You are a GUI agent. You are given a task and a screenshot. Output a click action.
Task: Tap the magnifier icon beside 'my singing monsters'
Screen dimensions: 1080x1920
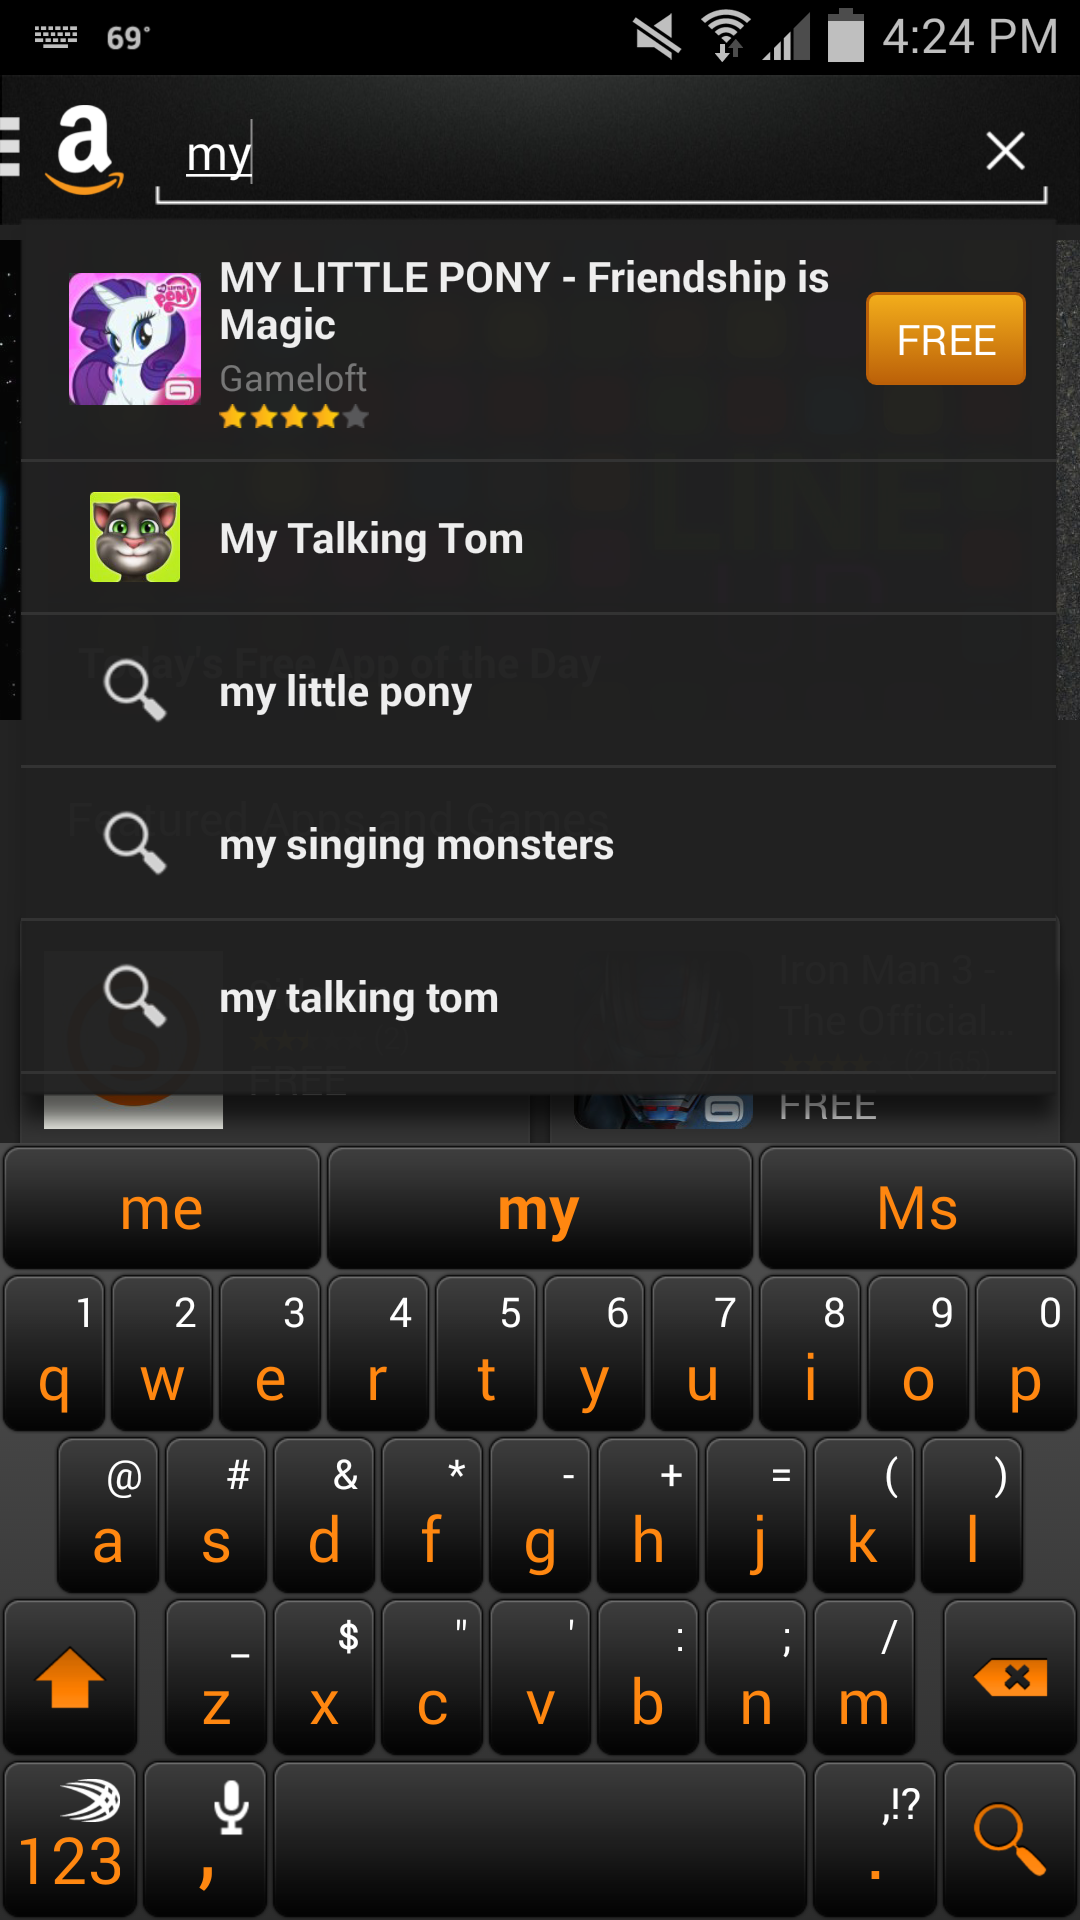pos(134,843)
